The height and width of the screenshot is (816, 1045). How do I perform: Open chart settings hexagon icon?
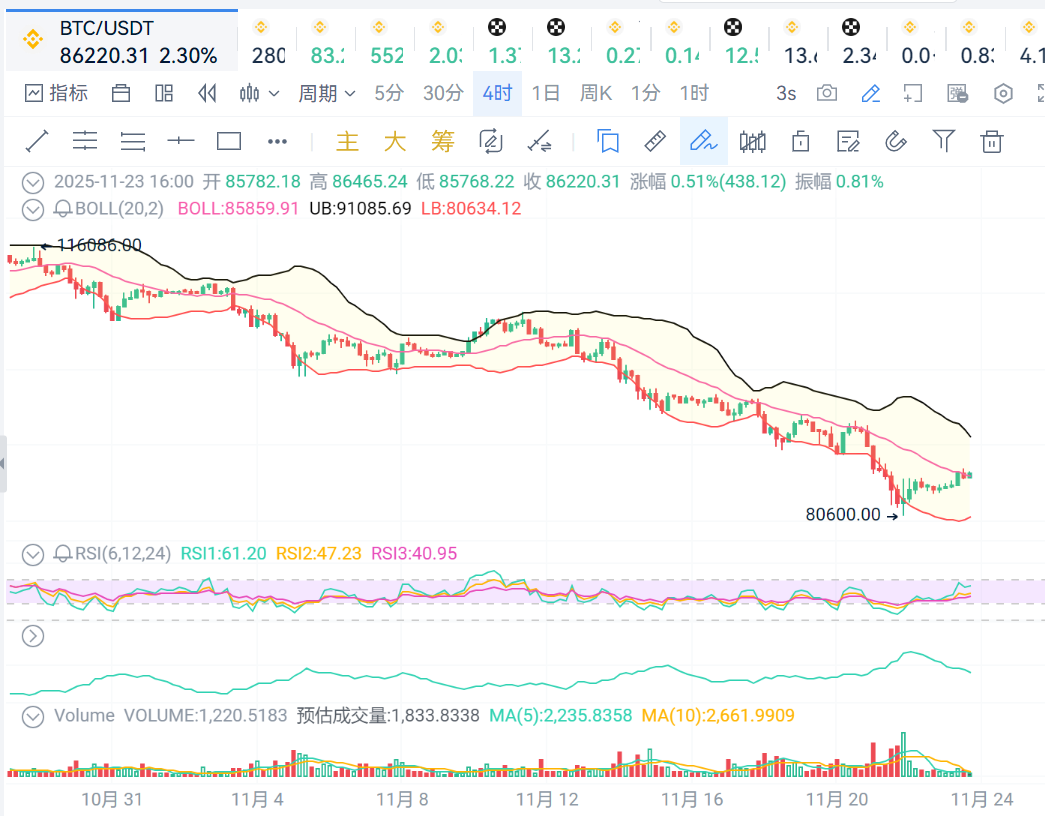coord(1003,94)
